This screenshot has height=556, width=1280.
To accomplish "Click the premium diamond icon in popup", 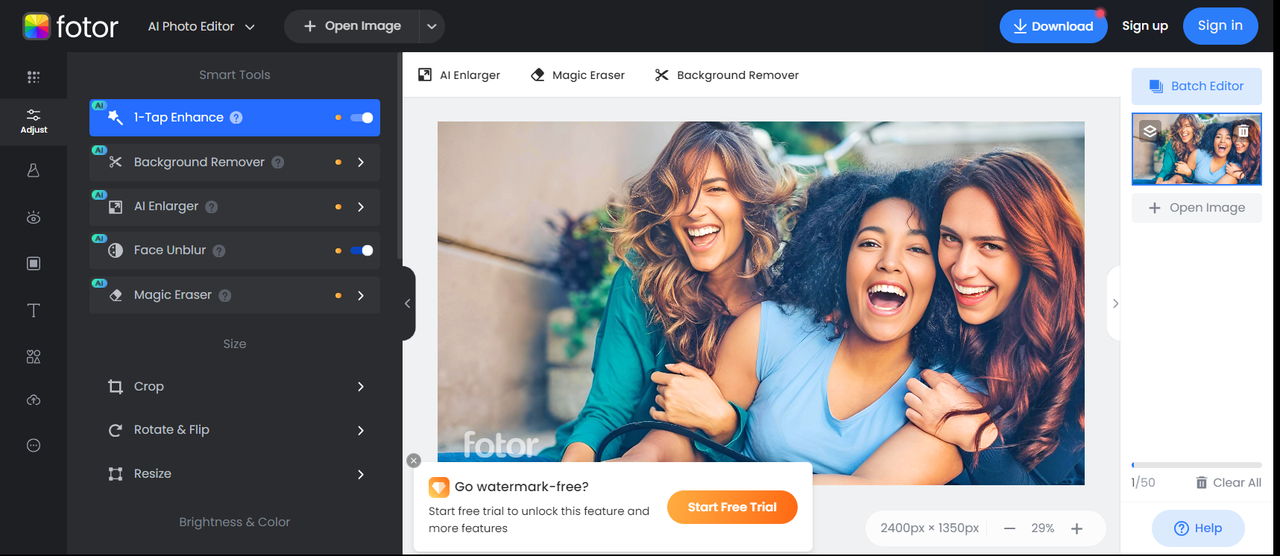I will [x=439, y=487].
